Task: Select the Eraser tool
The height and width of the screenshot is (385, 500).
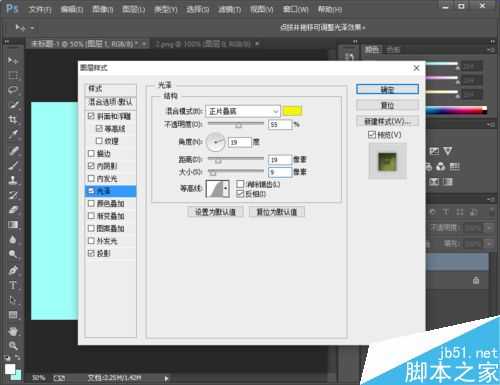Action: [x=13, y=210]
